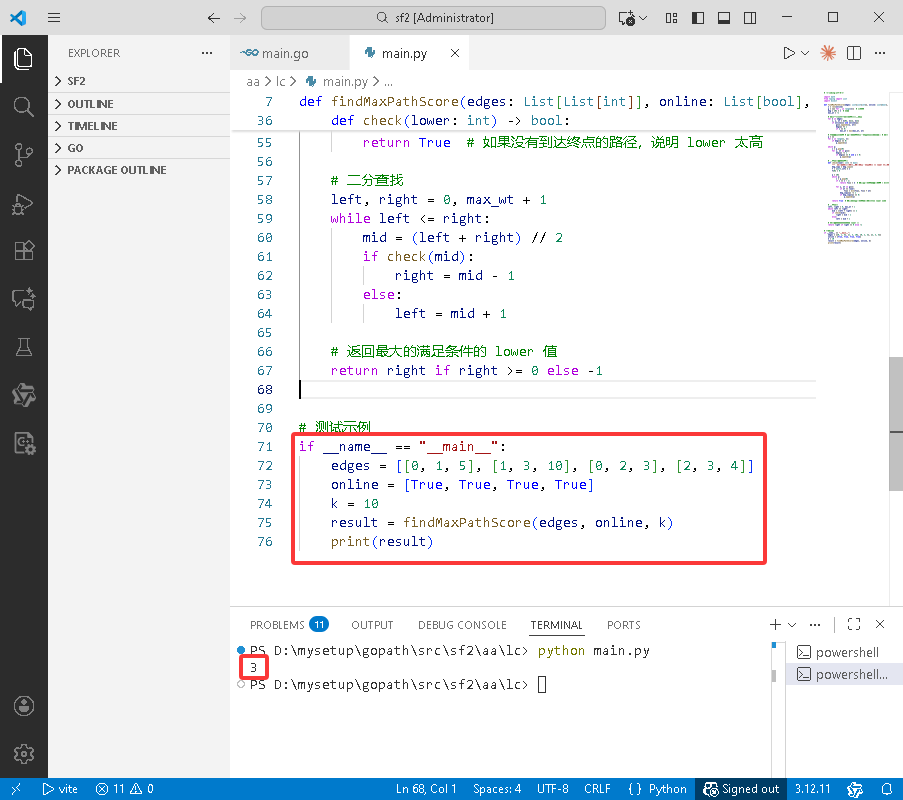This screenshot has width=903, height=800.
Task: Expand the SF2 folder section
Action: coord(139,81)
